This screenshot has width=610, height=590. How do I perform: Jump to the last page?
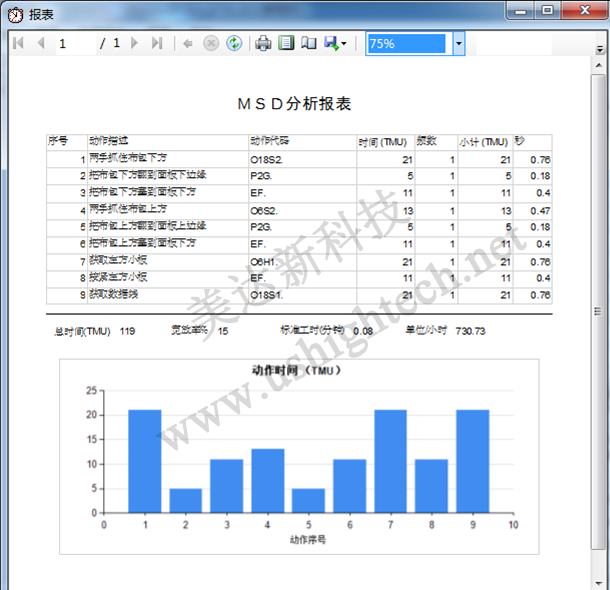tap(157, 44)
